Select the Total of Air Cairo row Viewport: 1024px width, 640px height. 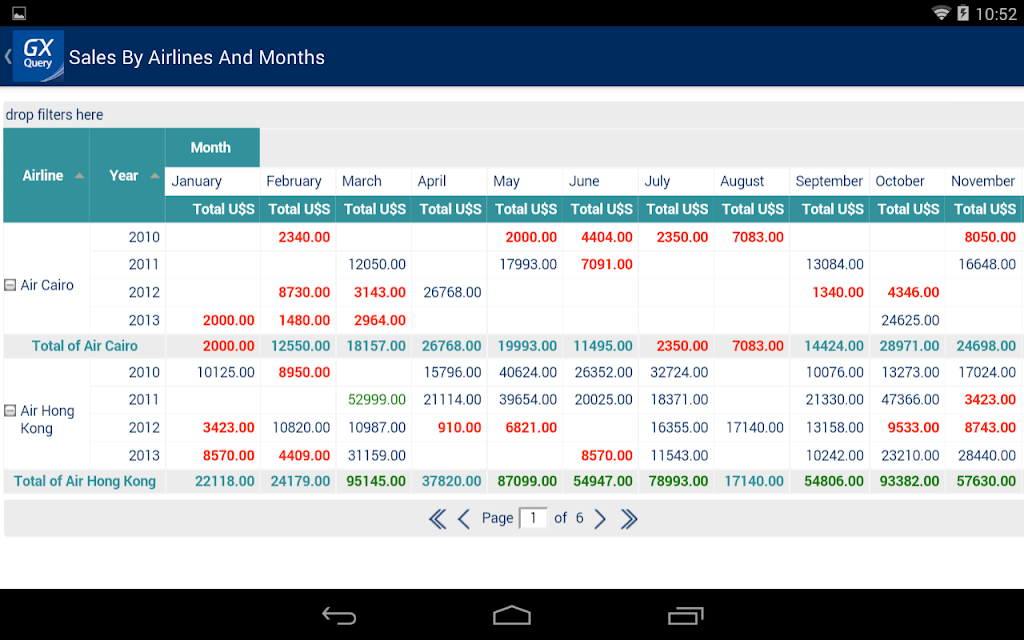(x=513, y=345)
